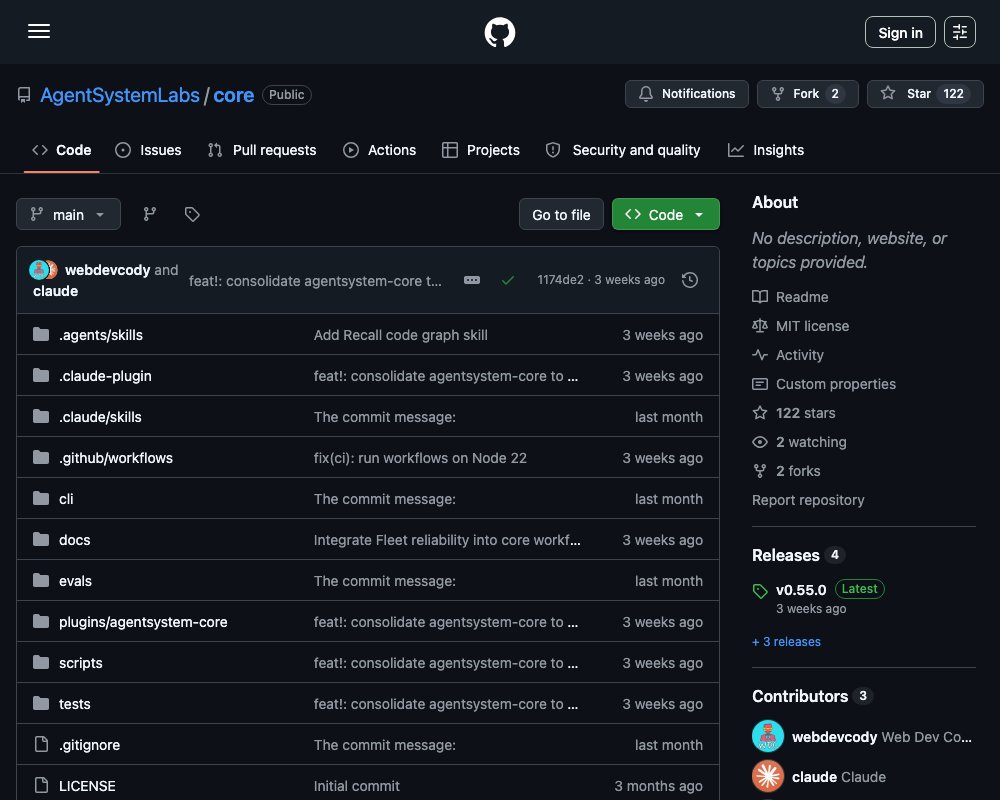Open the appearance settings icon button
1000x800 pixels.
coord(959,32)
